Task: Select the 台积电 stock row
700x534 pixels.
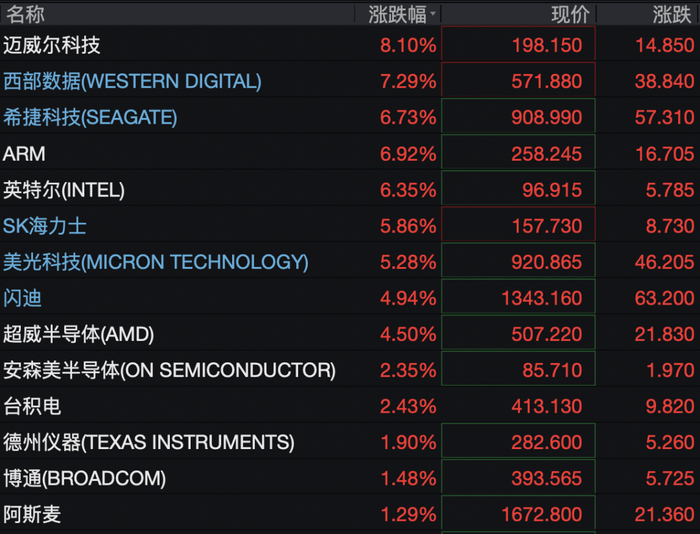Action: tap(350, 406)
